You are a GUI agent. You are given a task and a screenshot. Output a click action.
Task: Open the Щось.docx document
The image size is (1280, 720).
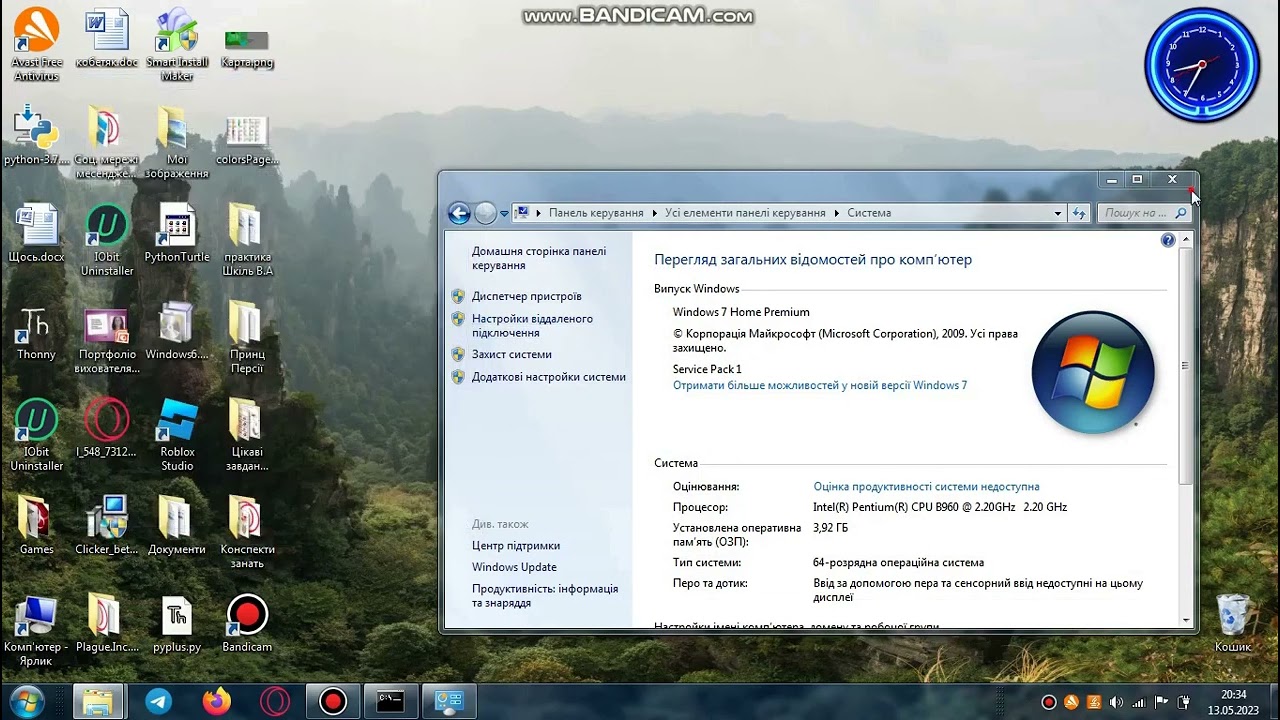click(x=36, y=233)
